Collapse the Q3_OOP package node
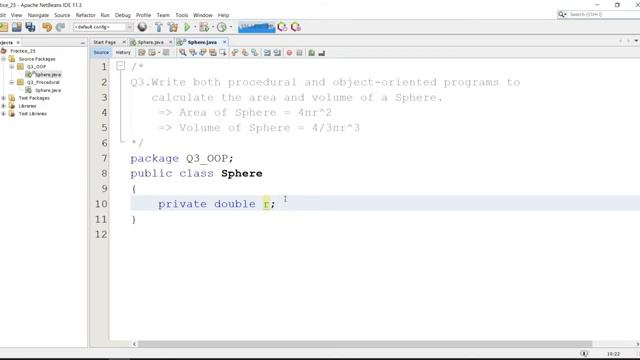 (x=12, y=67)
